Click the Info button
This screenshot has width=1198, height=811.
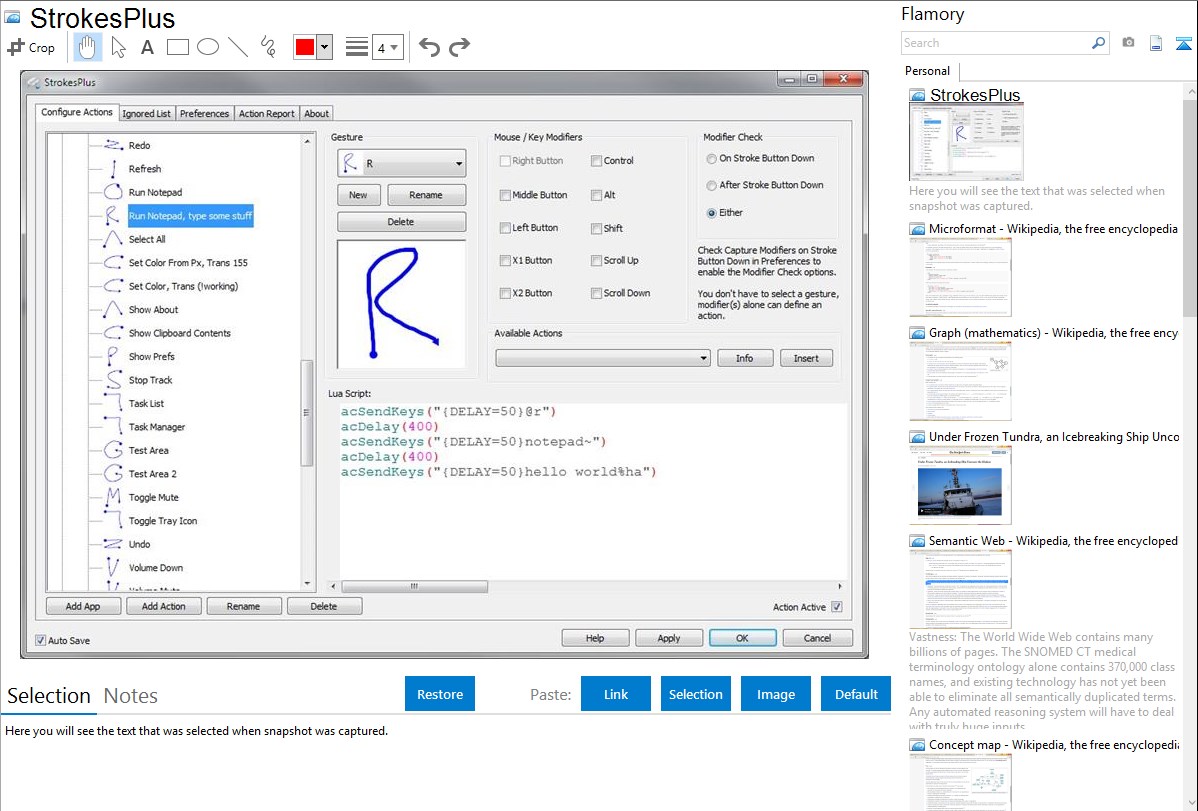744,358
